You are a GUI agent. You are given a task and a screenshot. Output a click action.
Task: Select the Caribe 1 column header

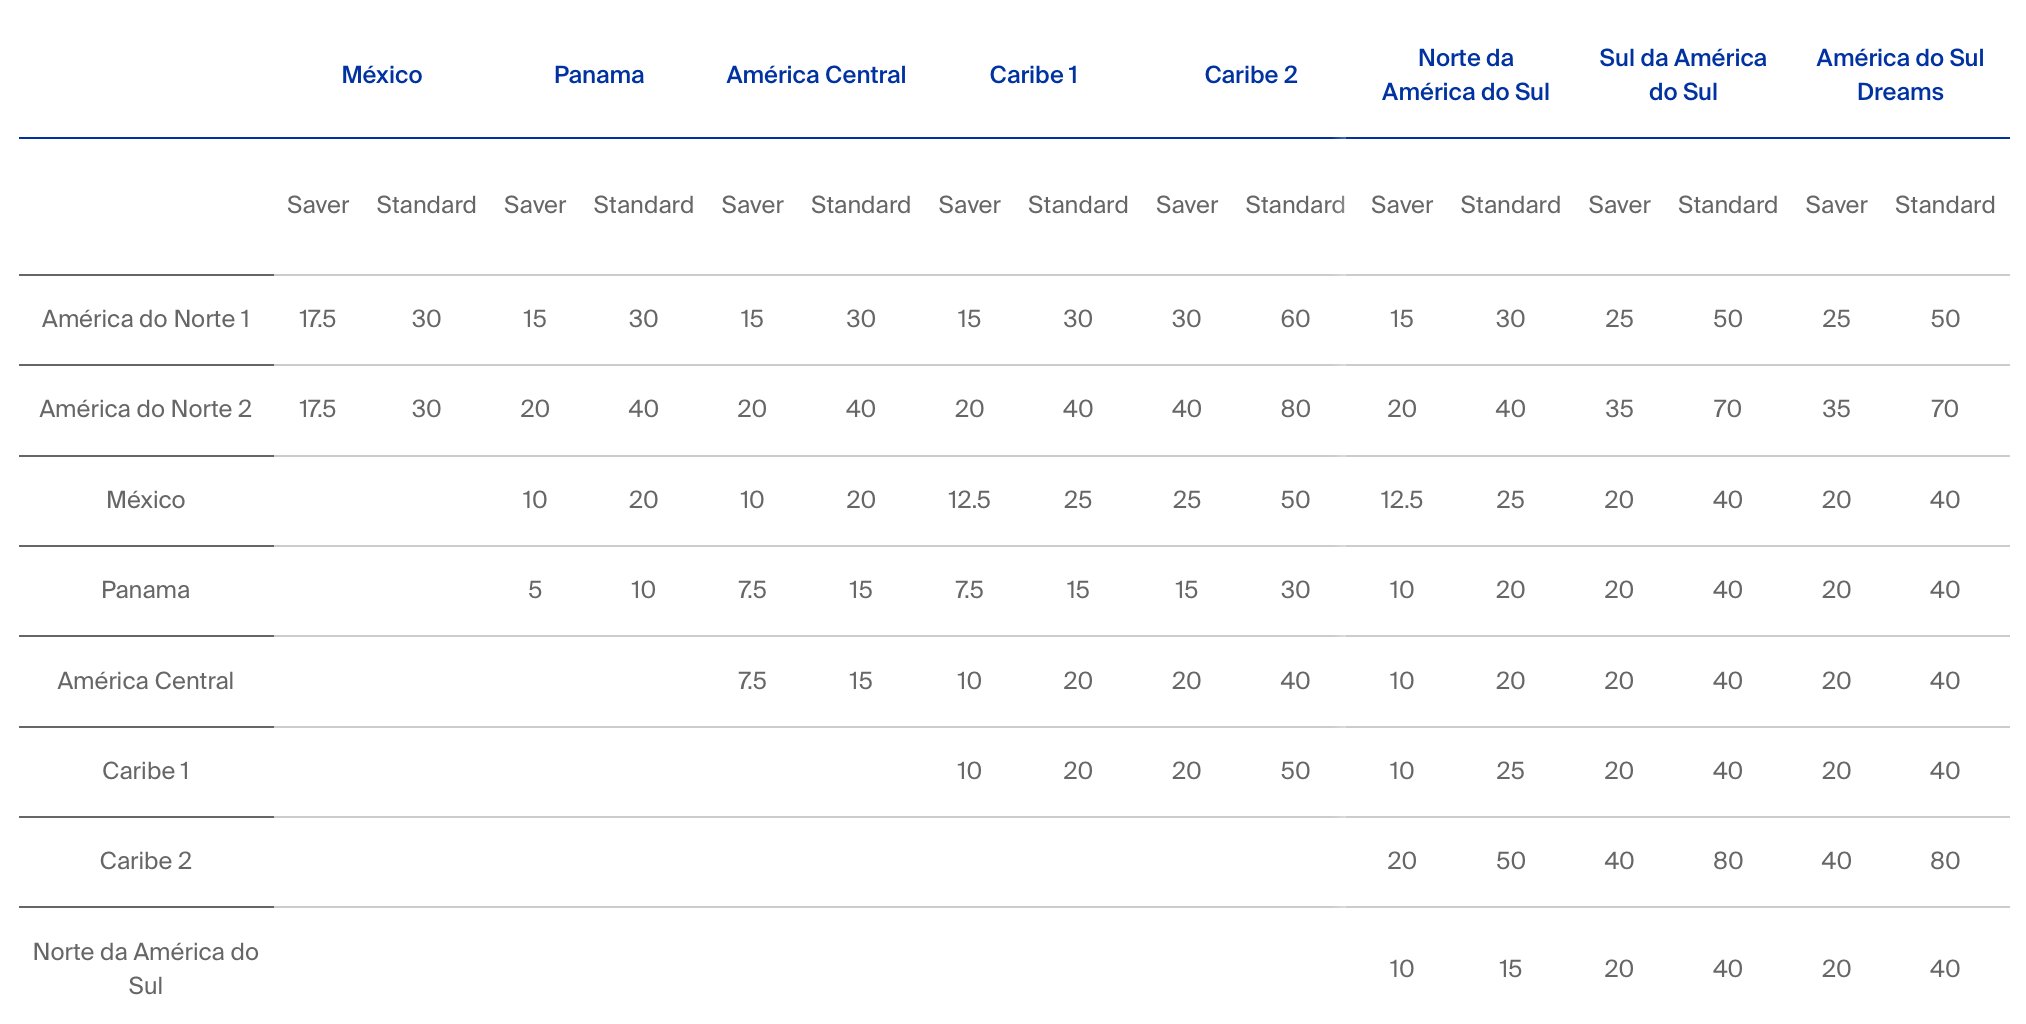[1033, 75]
